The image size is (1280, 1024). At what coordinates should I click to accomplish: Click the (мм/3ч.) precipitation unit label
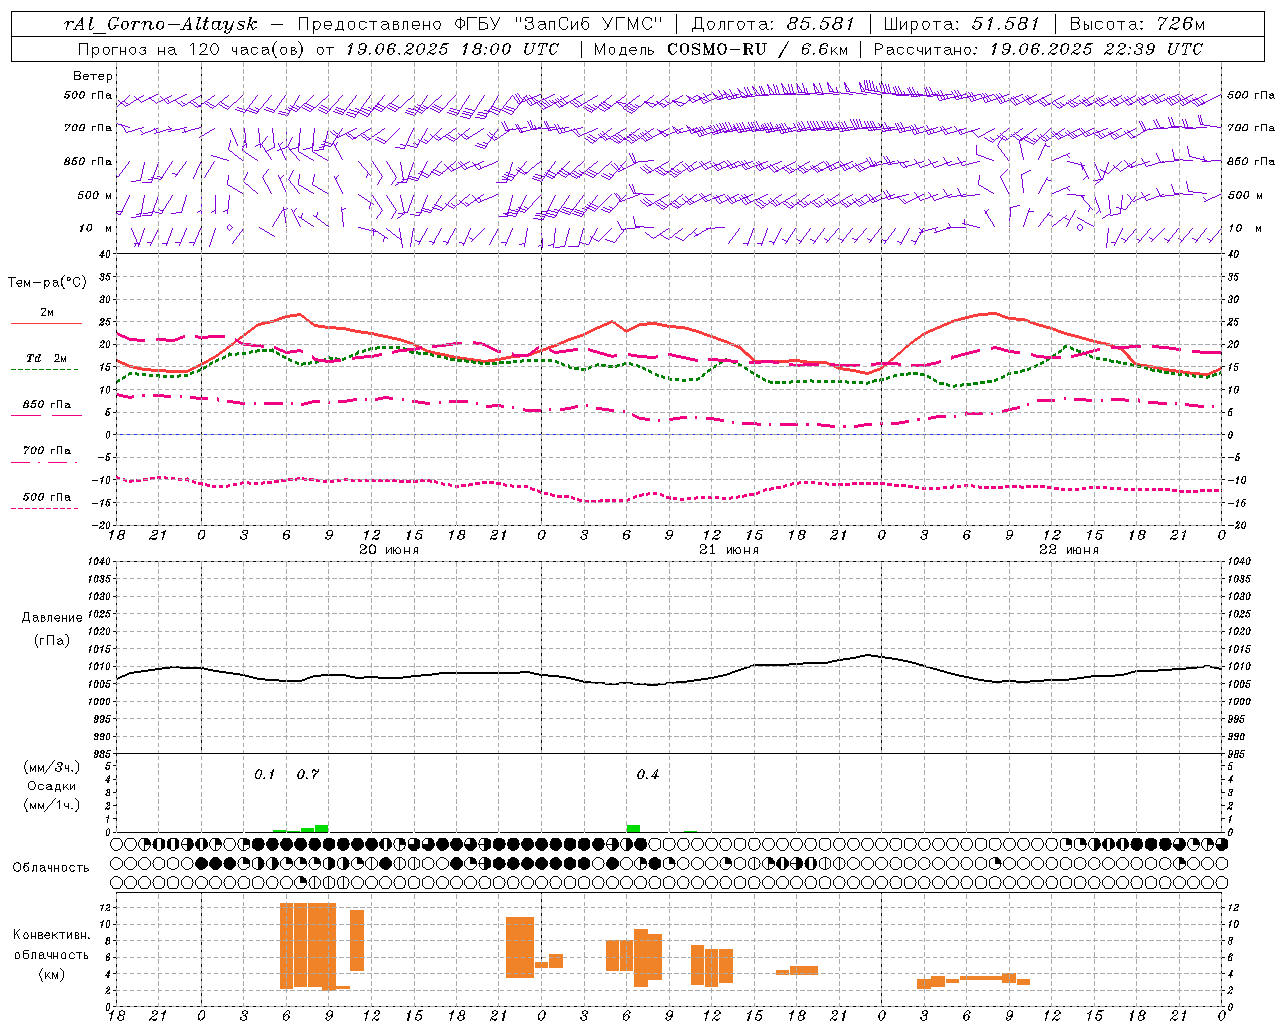pyautogui.click(x=50, y=767)
